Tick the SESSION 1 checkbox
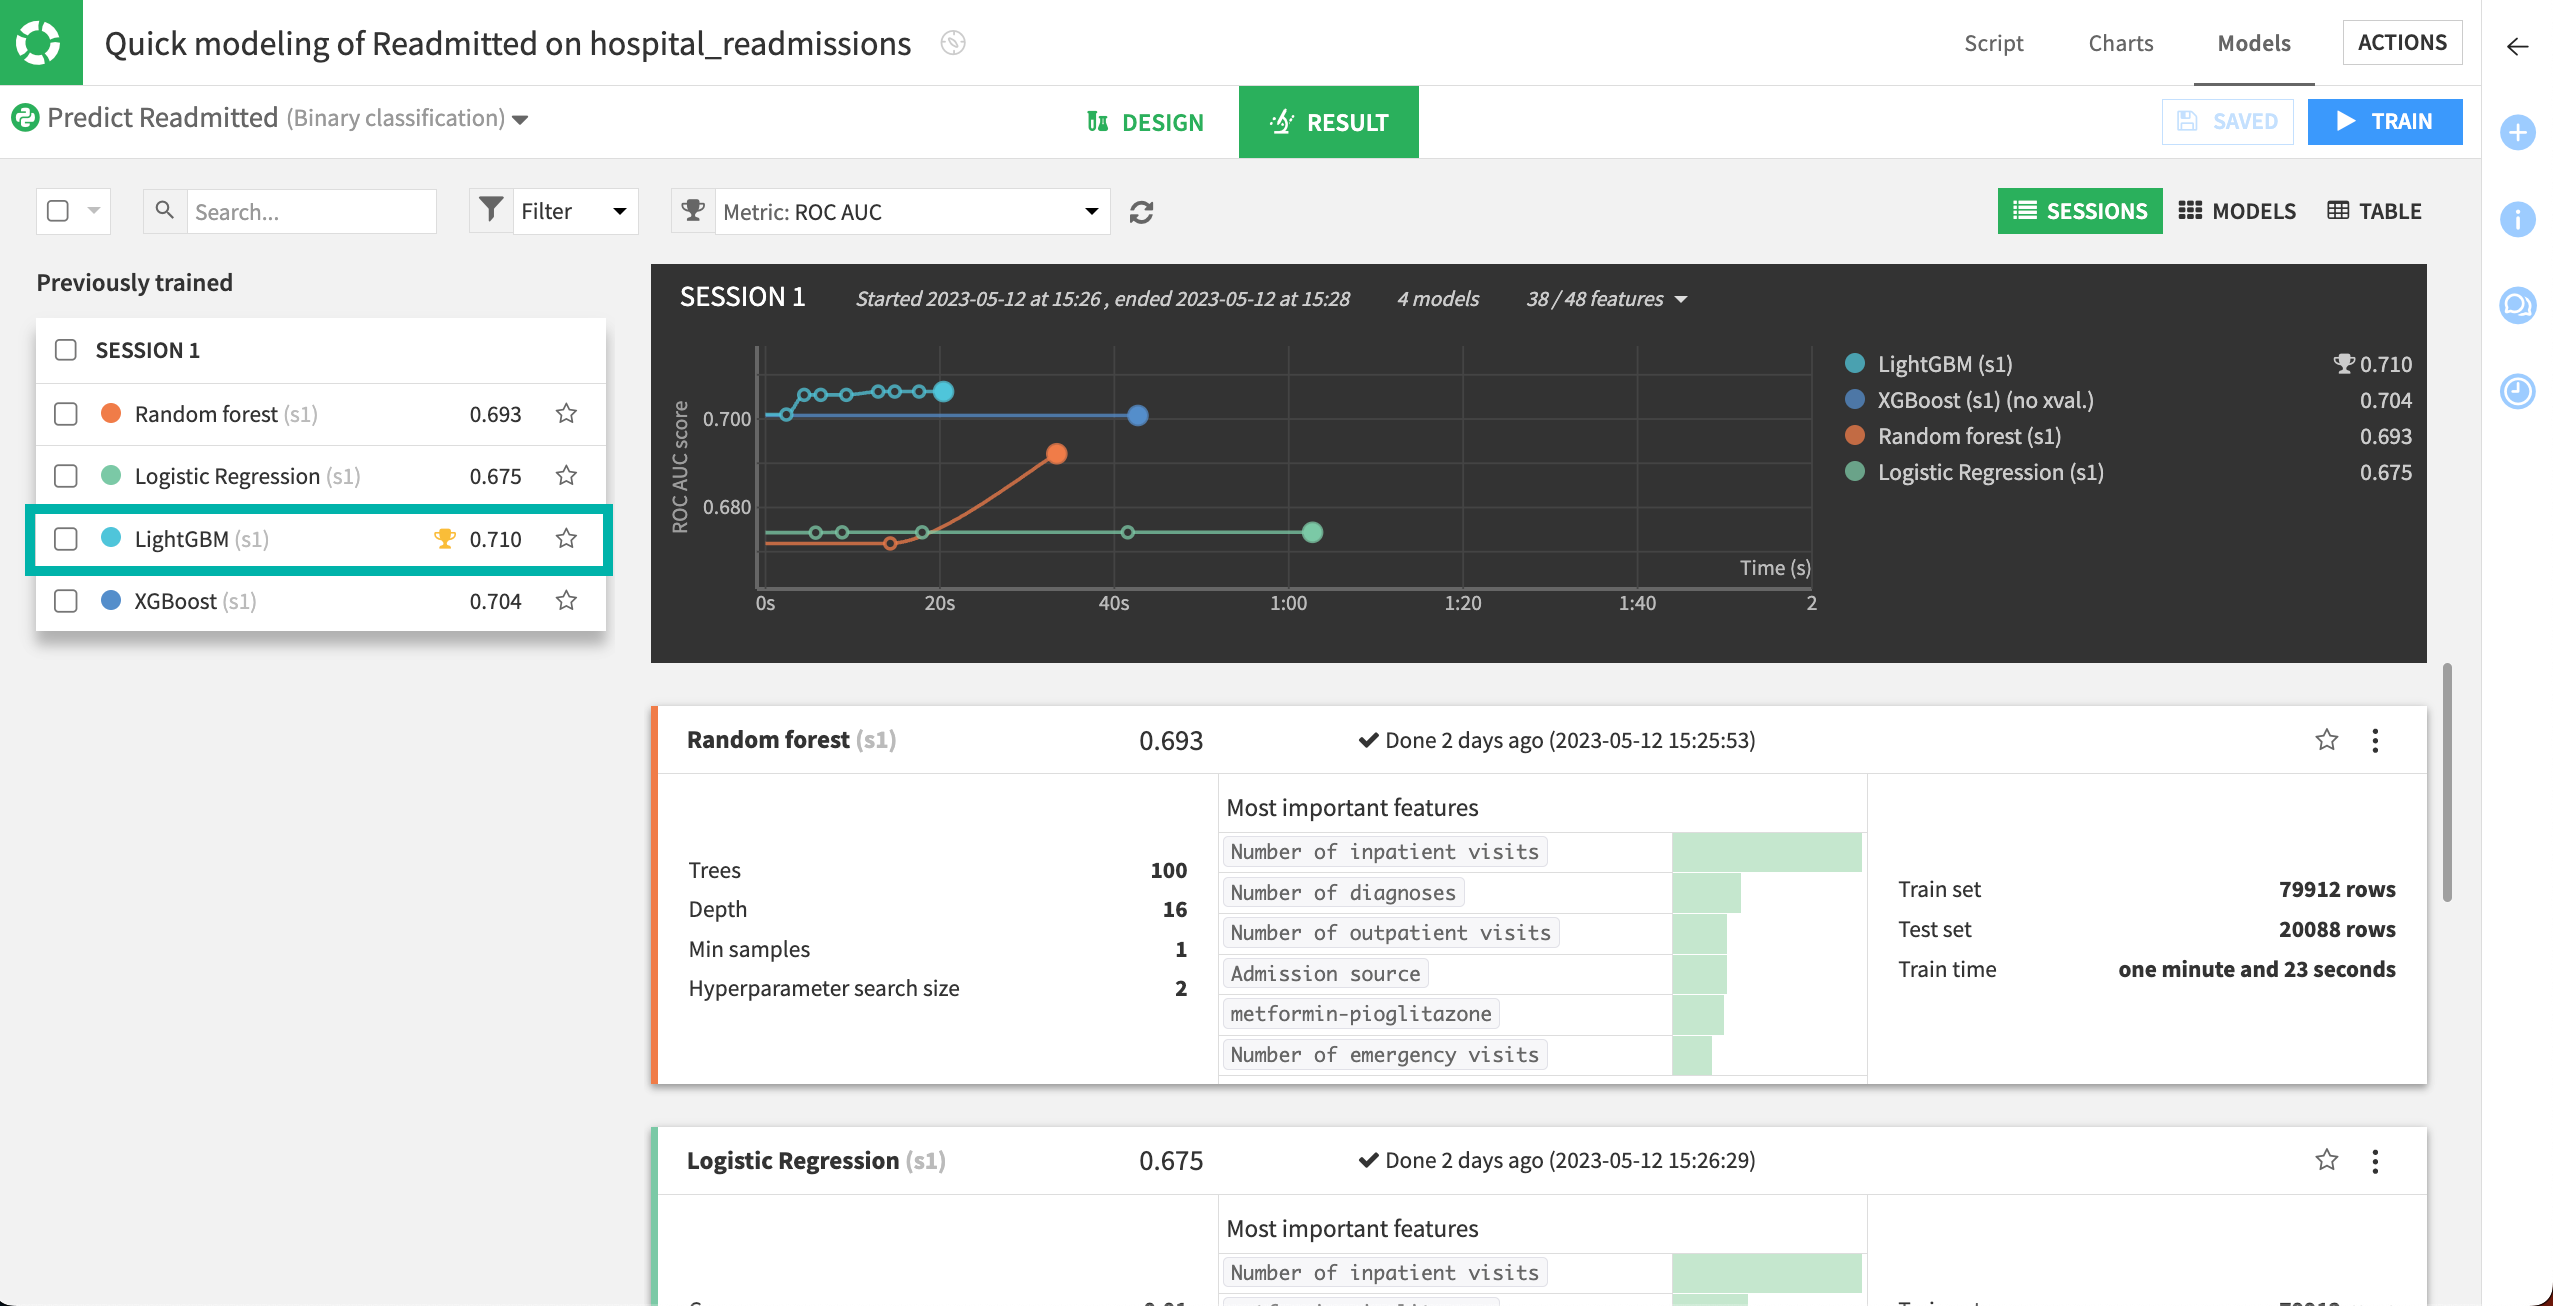Viewport: 2553px width, 1306px height. pyautogui.click(x=66, y=350)
